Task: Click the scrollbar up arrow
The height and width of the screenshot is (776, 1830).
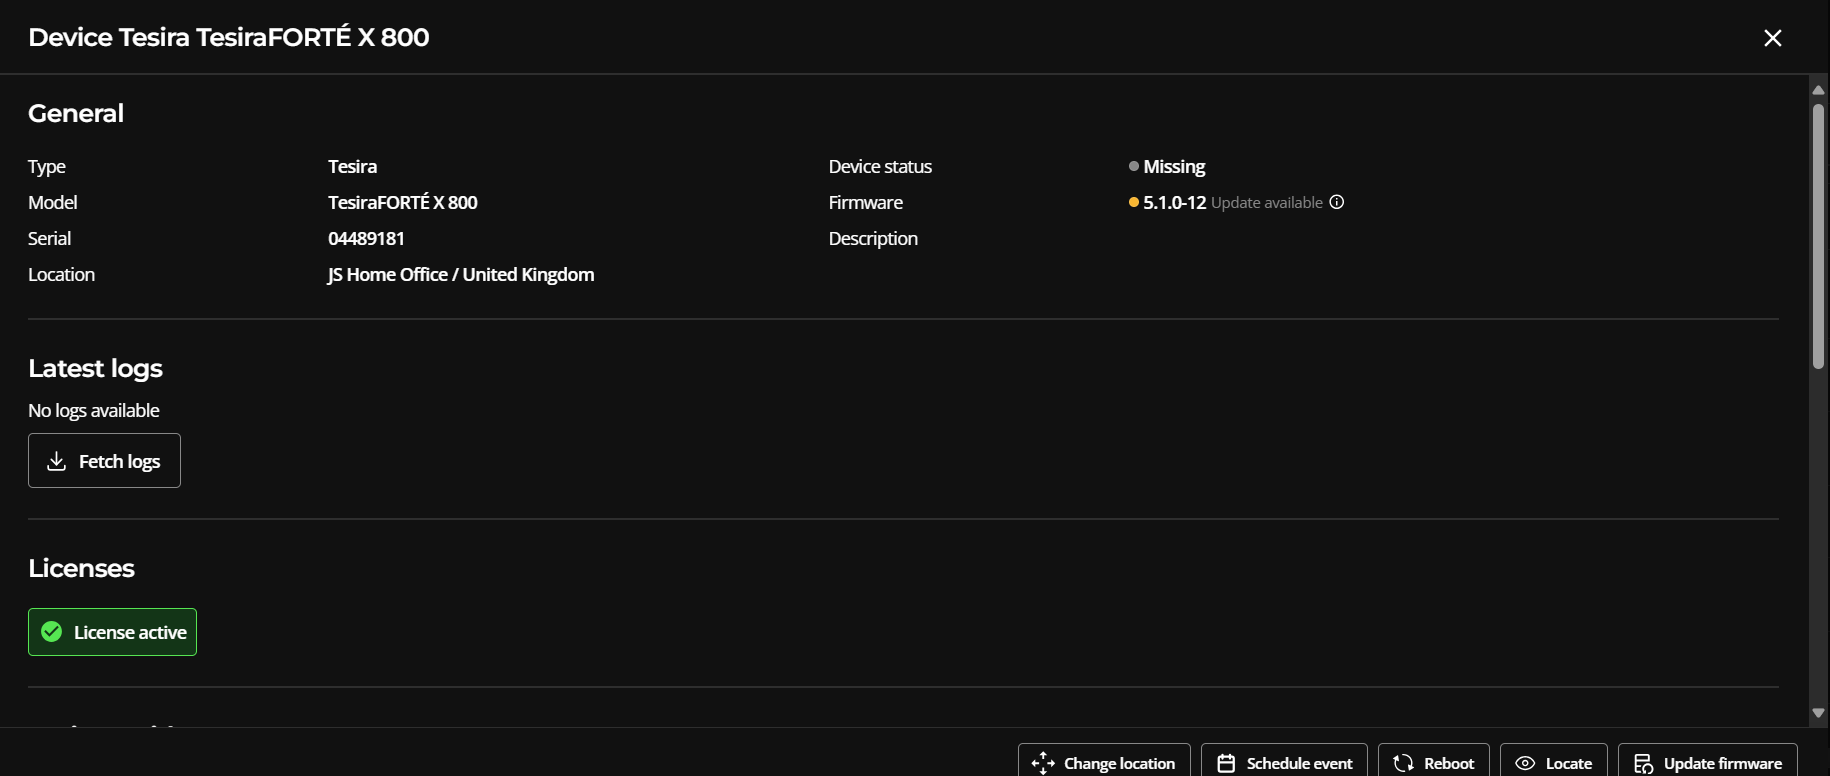Action: tap(1819, 90)
